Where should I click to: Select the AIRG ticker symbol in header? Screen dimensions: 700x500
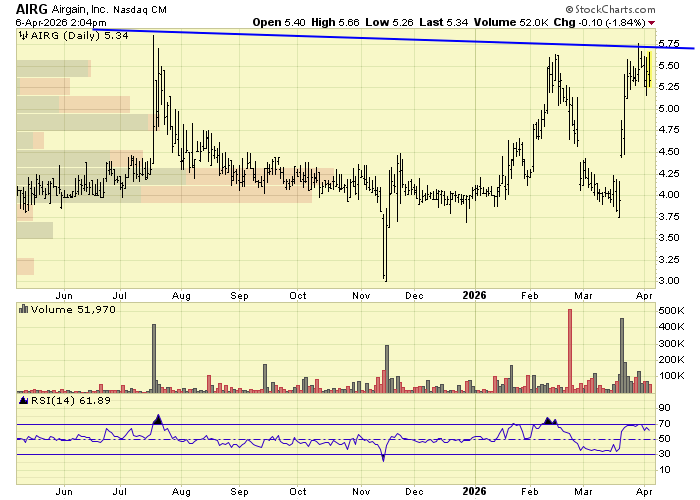pyautogui.click(x=31, y=9)
